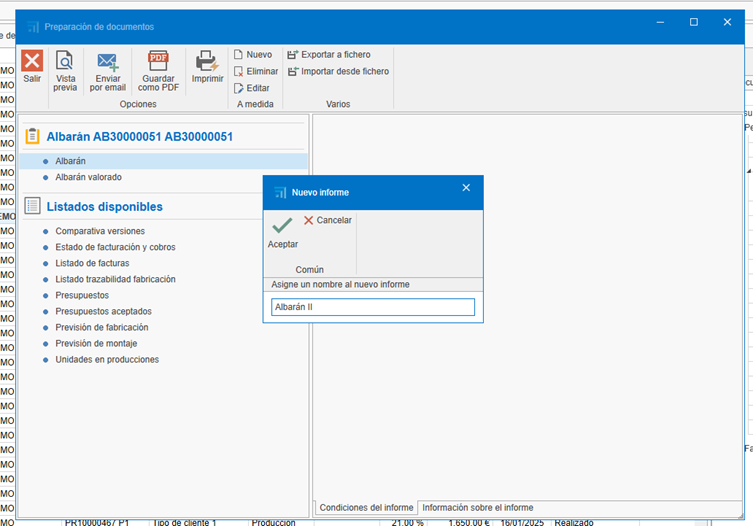
Task: Click the Listados disponibles heading
Action: click(105, 207)
